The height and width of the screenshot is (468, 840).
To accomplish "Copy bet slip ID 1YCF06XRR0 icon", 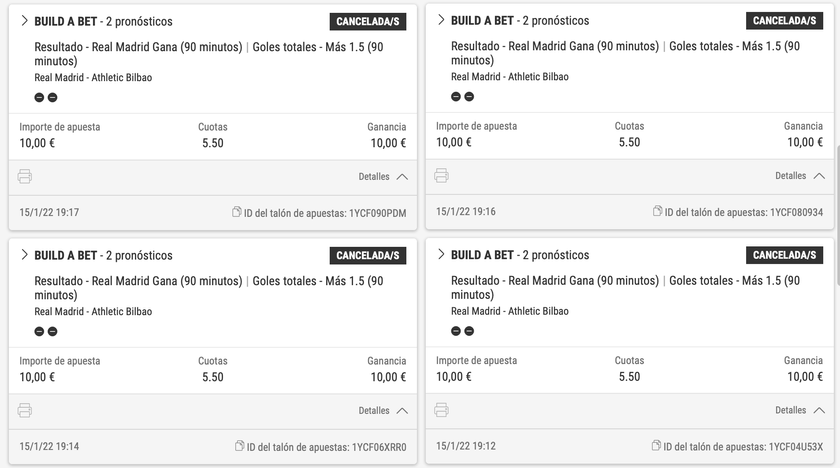I will coord(239,446).
